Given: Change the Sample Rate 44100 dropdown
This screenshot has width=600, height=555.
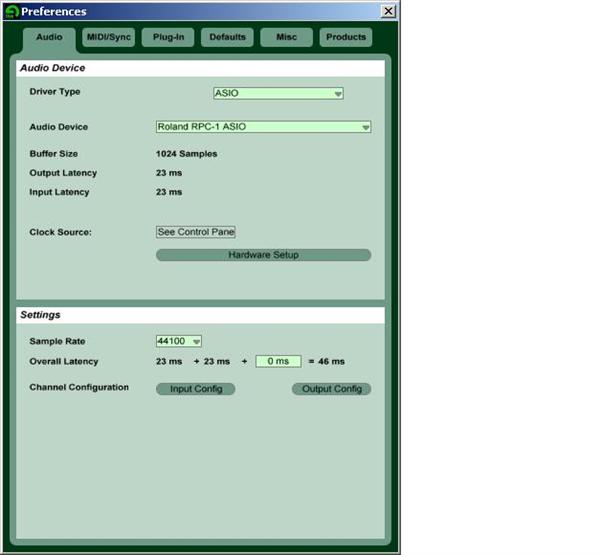Looking at the screenshot, I should [179, 341].
